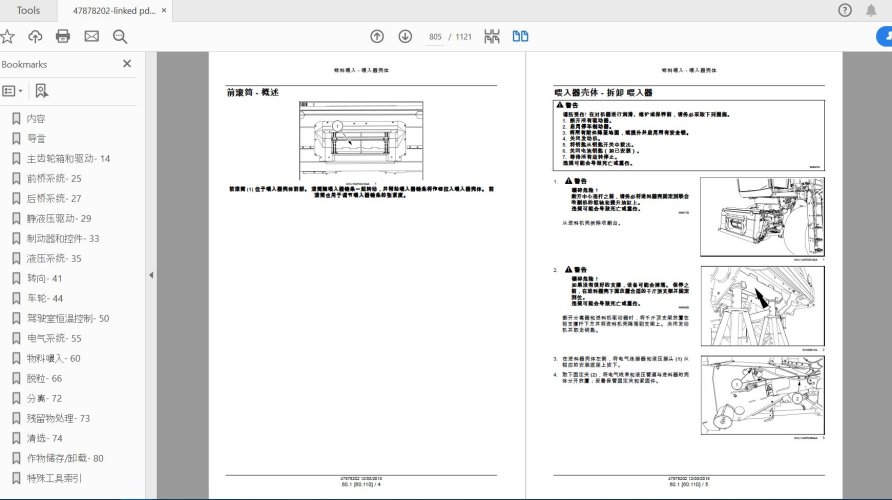
Task: Open bookmark options dropdown menu
Action: (x=13, y=90)
